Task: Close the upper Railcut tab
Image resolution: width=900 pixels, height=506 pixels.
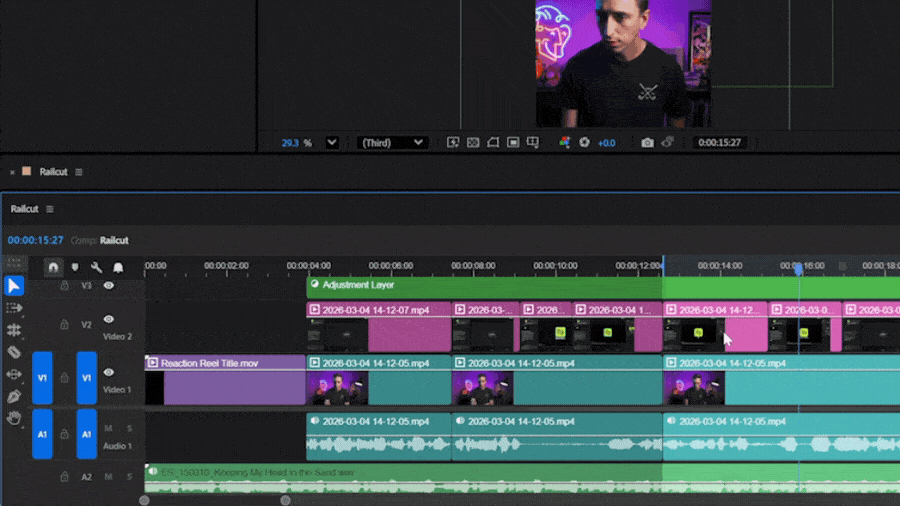Action: click(12, 172)
